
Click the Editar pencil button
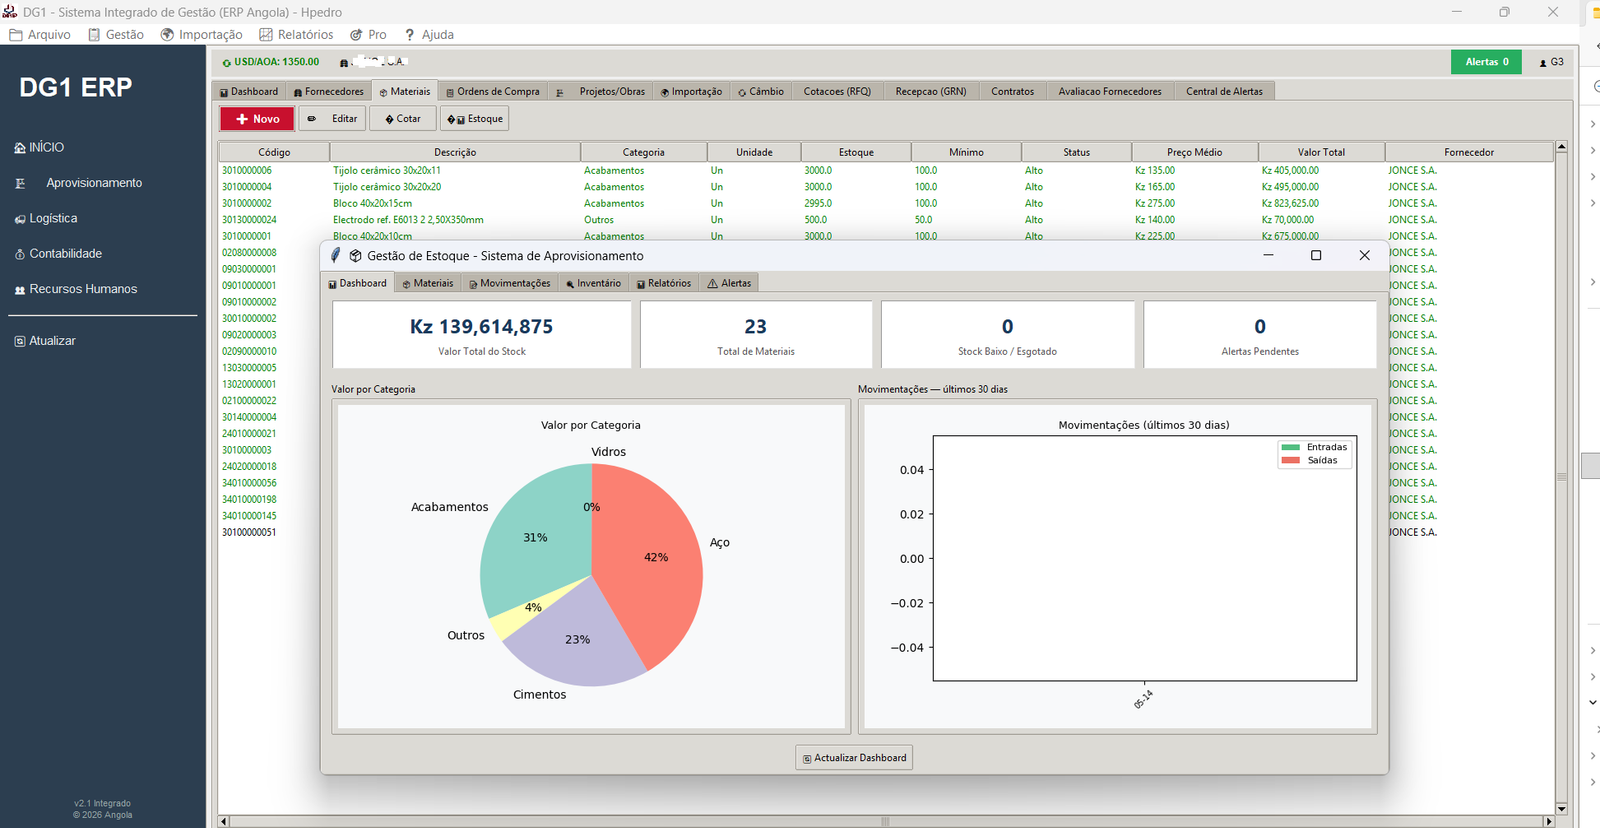332,119
